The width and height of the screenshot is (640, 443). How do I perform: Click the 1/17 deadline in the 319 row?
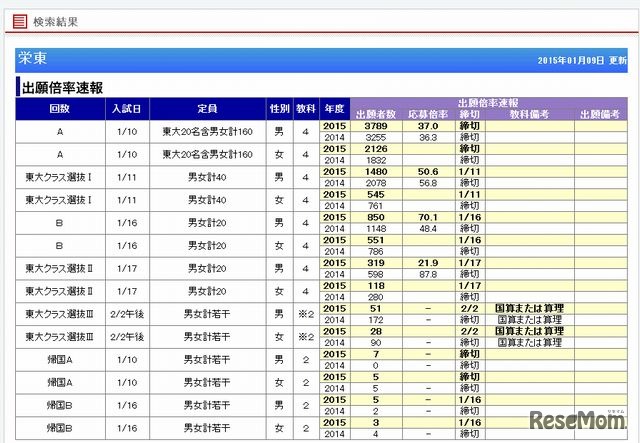469,263
